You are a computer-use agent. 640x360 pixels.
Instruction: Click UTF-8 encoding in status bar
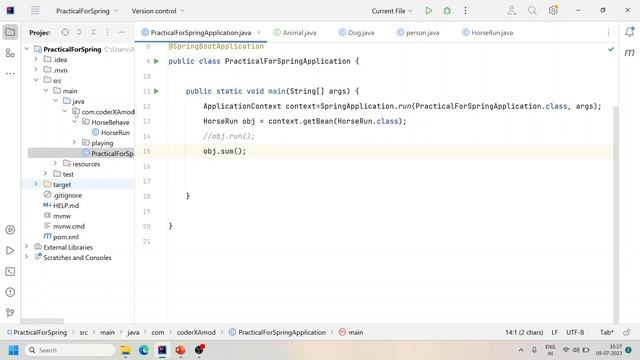point(575,333)
